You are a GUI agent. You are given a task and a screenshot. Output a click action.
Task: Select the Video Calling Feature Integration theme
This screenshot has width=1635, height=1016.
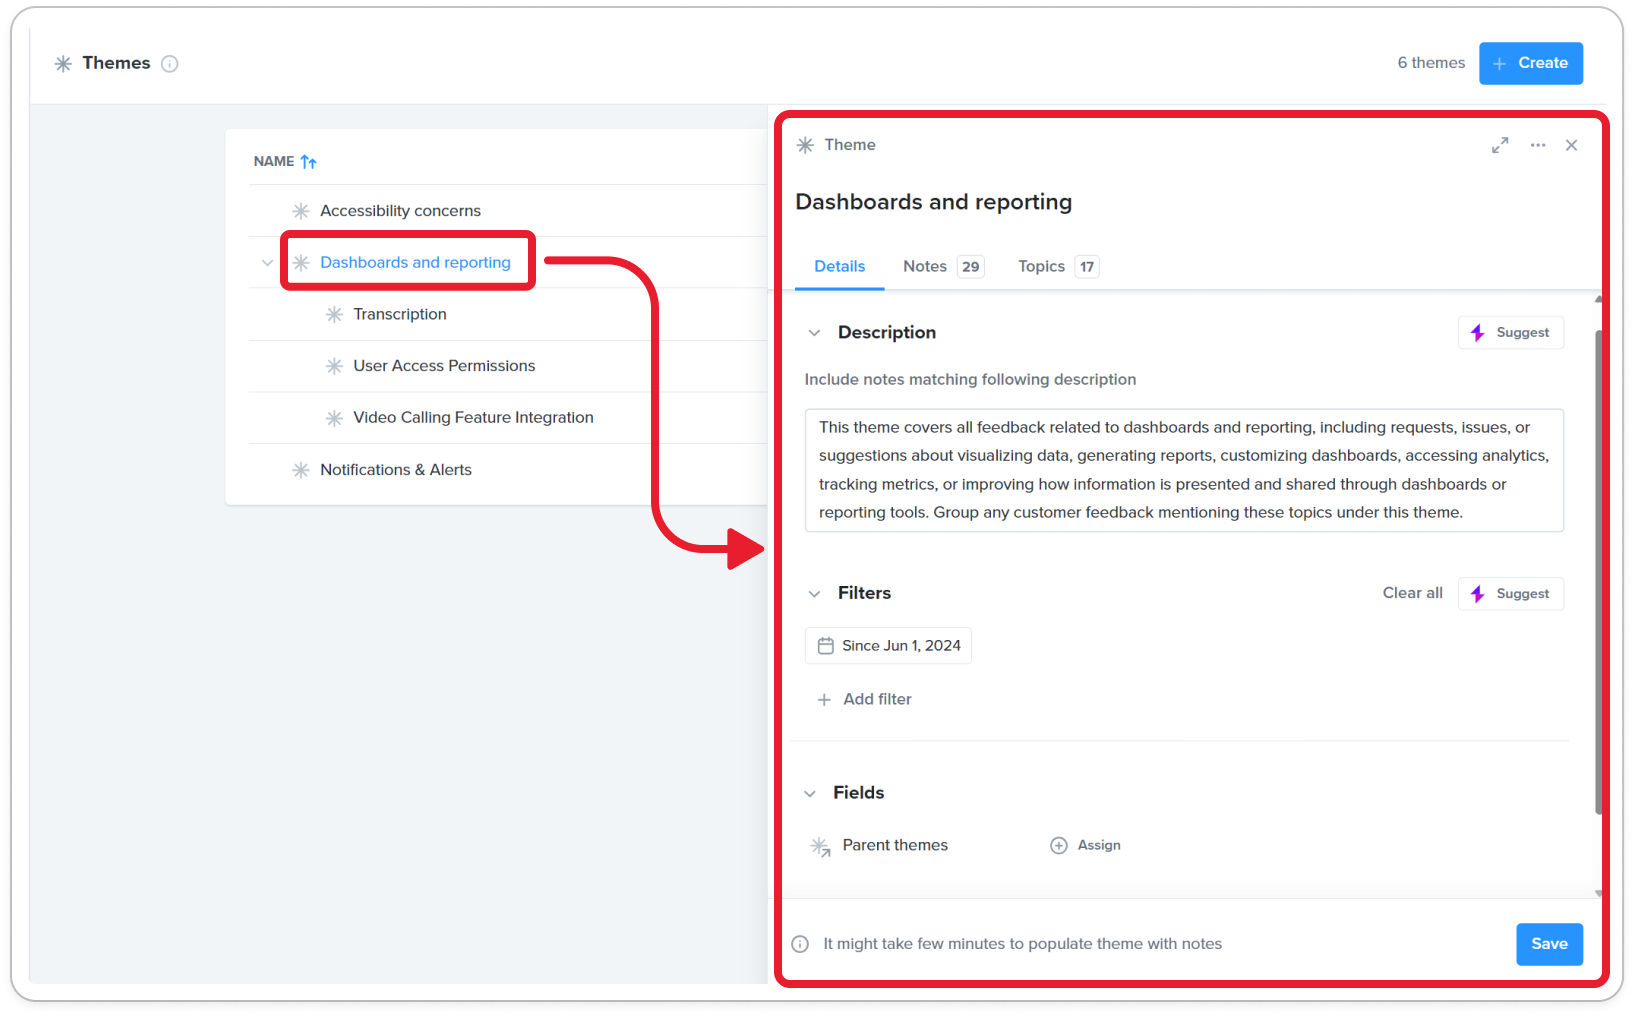click(x=473, y=418)
